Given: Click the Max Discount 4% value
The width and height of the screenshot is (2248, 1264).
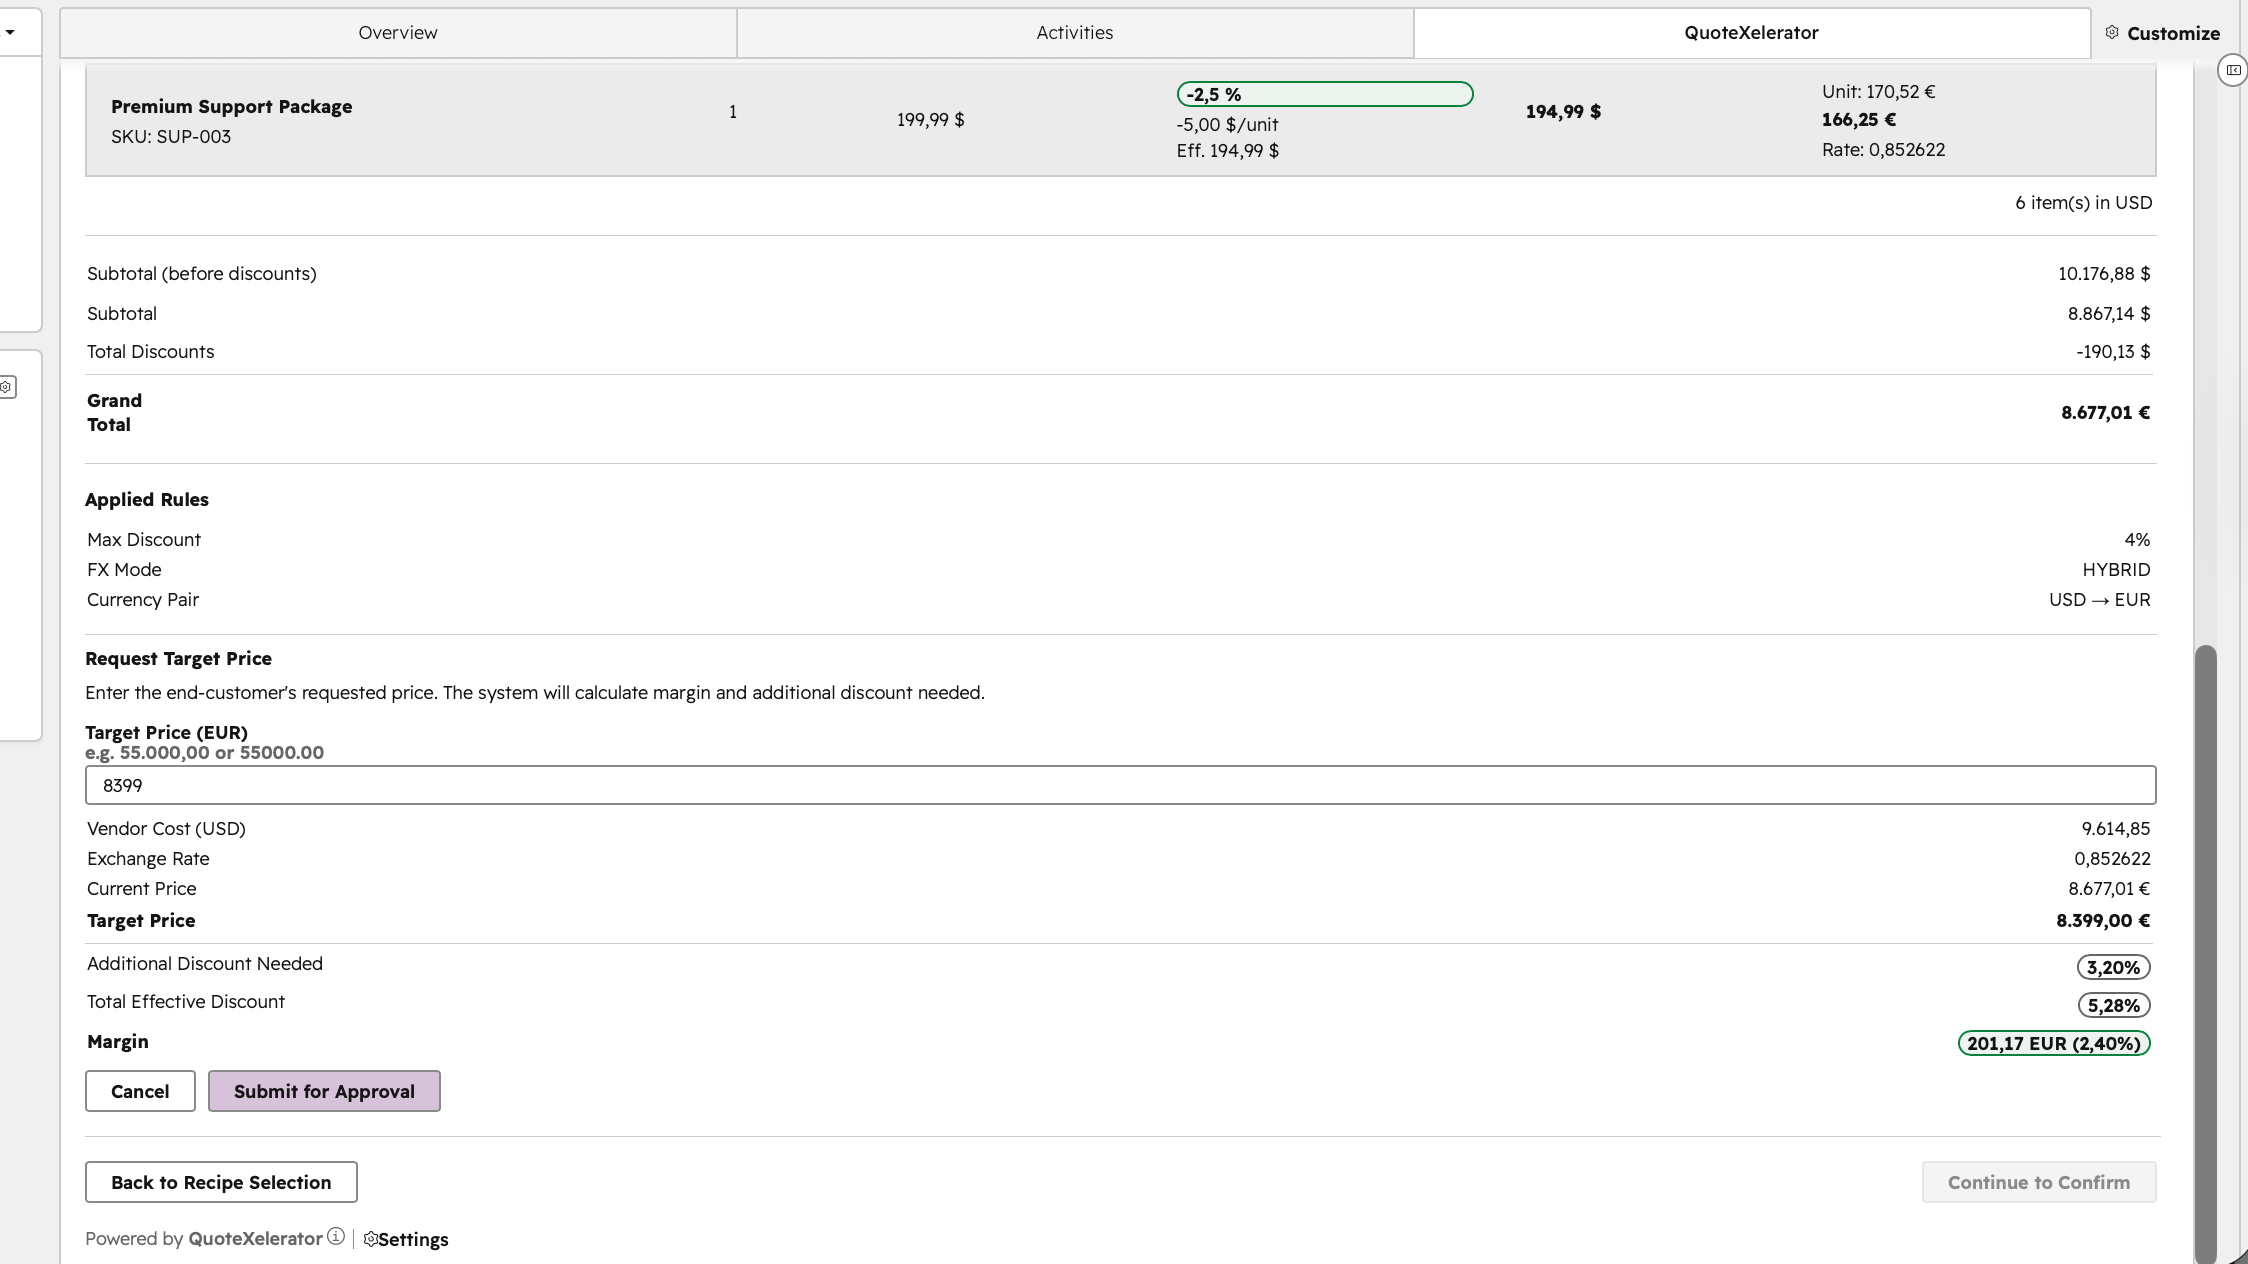Looking at the screenshot, I should (x=2137, y=540).
